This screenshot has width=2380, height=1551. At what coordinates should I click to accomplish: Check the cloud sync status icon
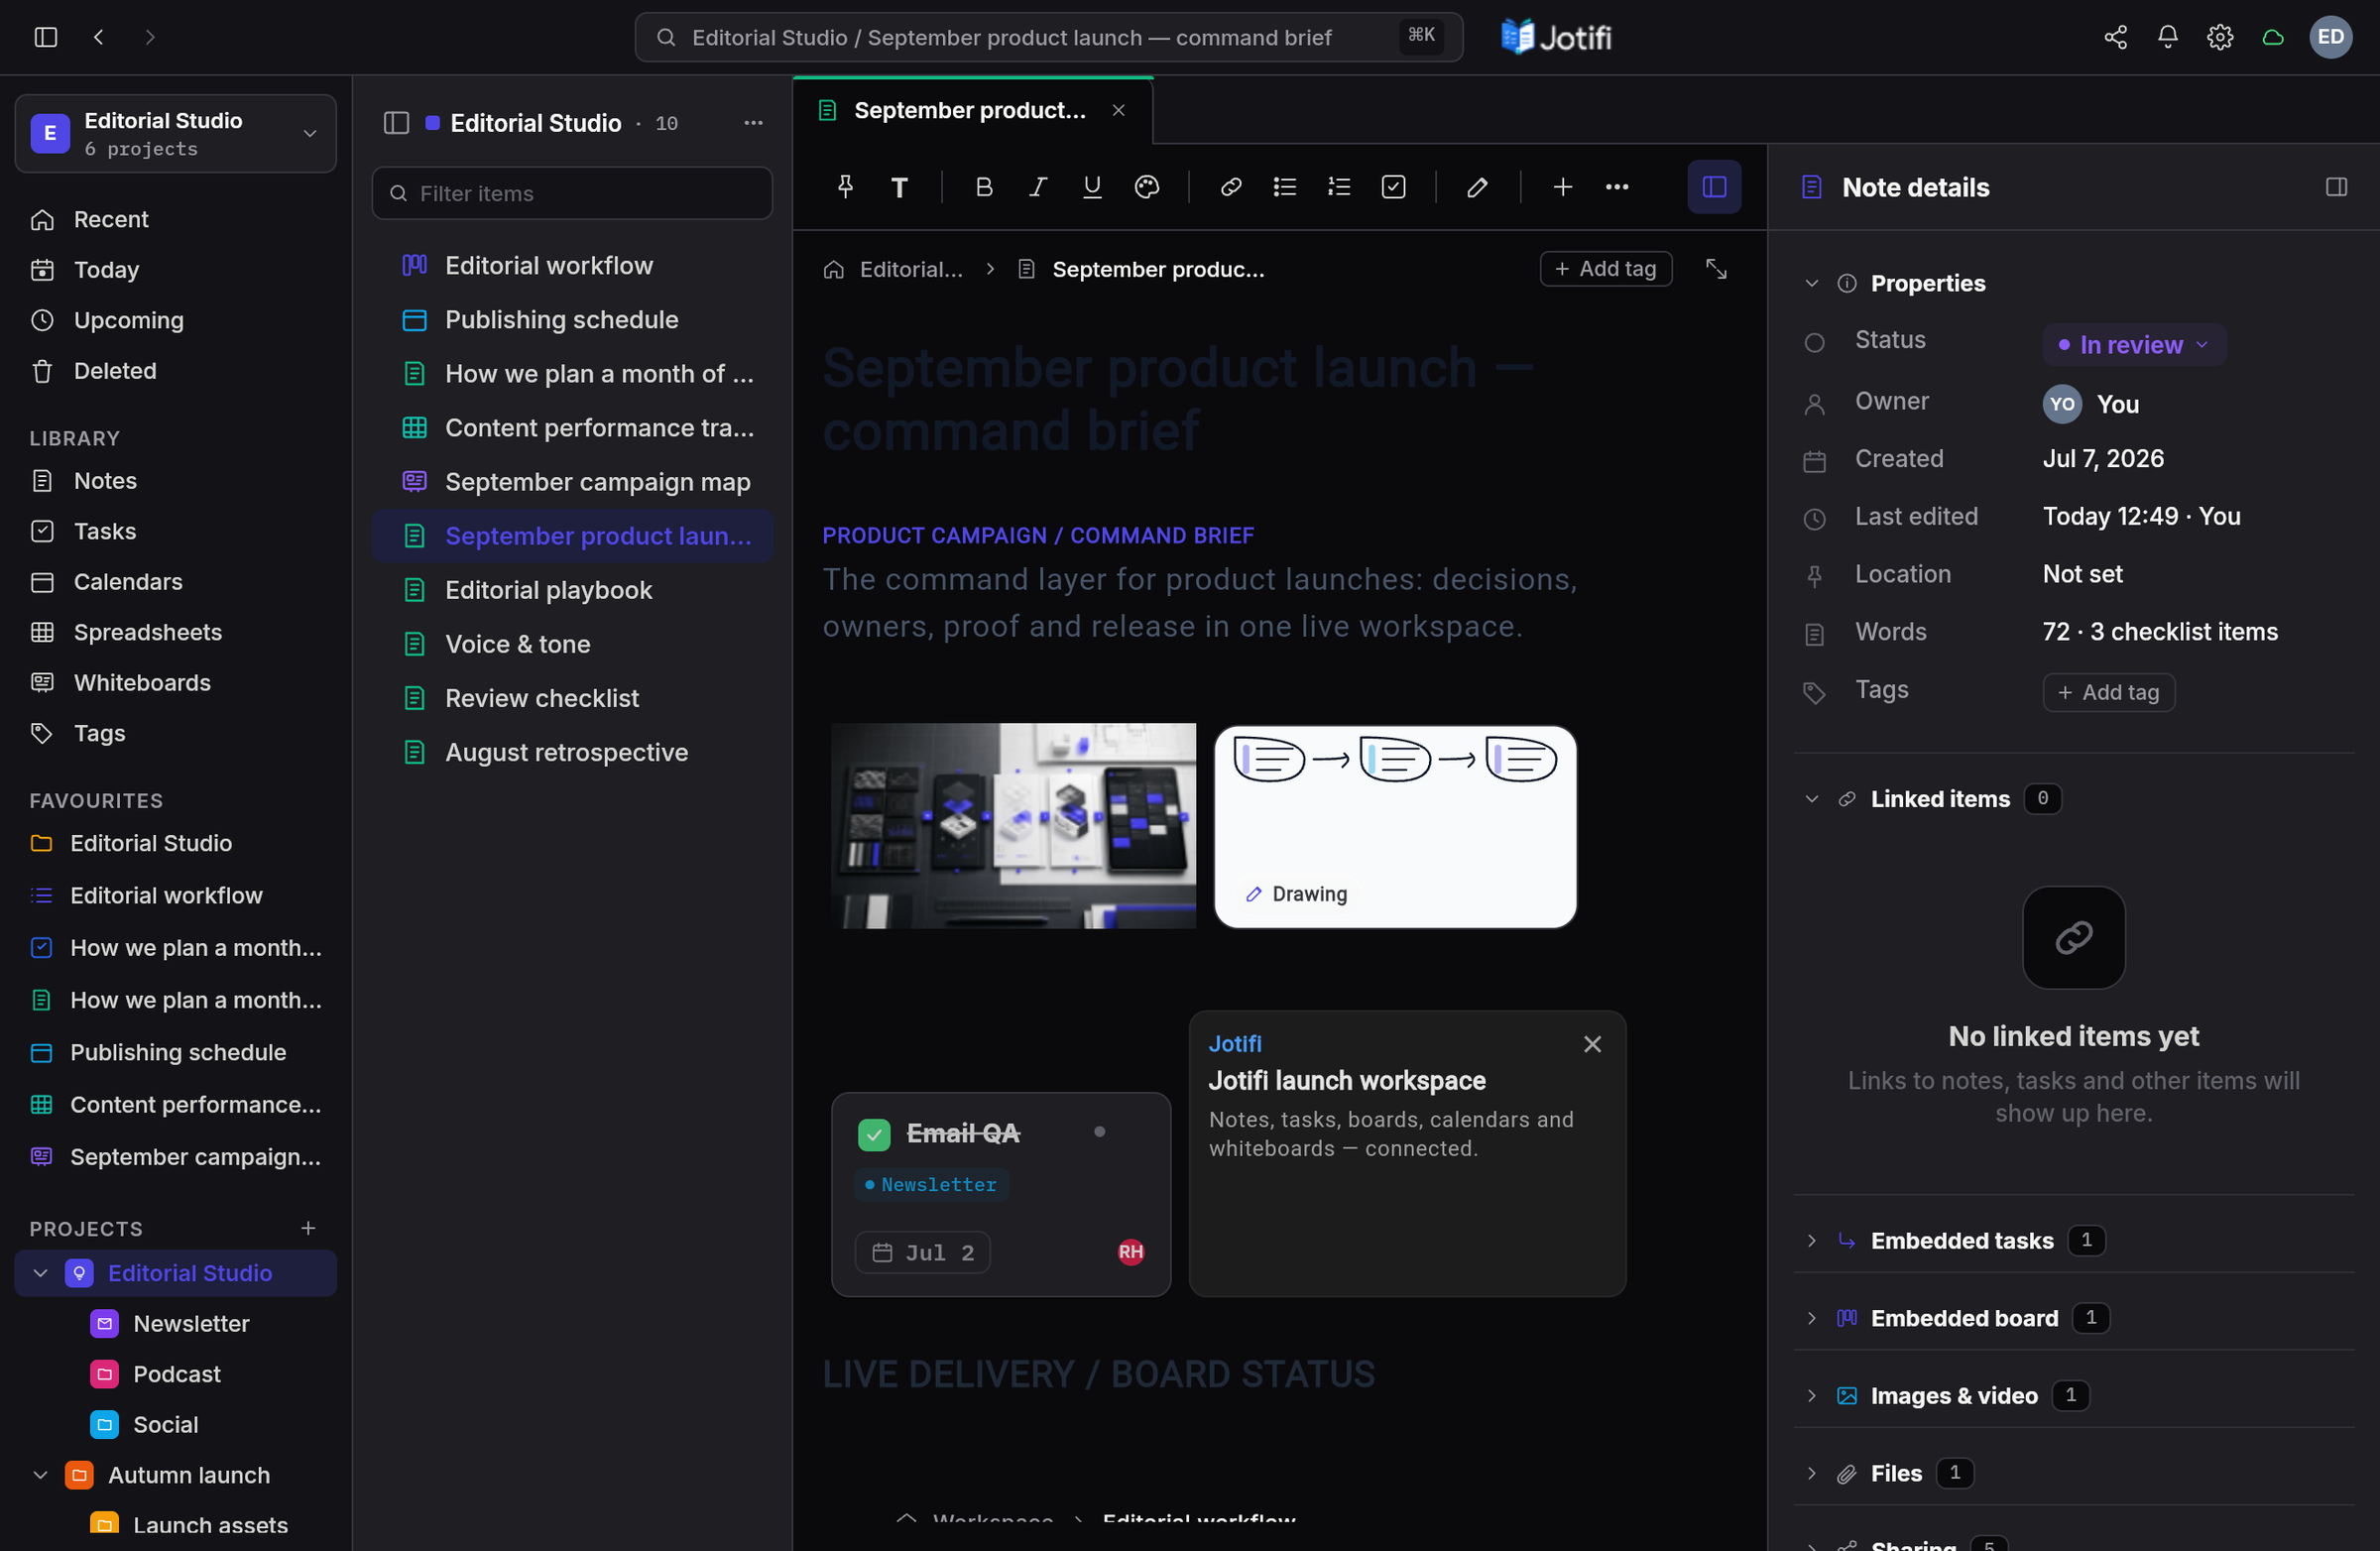click(x=2273, y=37)
